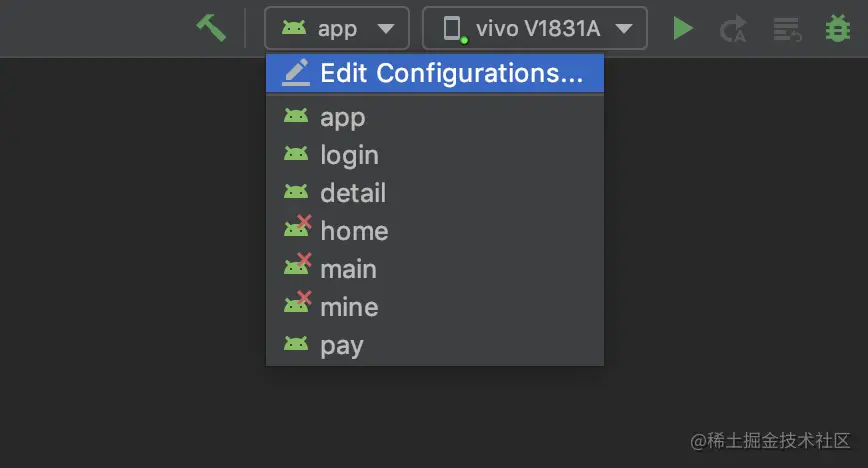Click the pencil icon beside Edit Configurations
Viewport: 868px width, 468px height.
[x=296, y=73]
